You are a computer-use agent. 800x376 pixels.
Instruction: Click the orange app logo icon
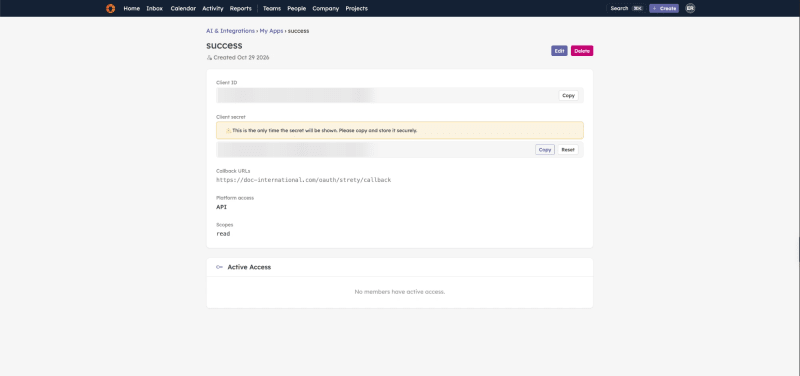pyautogui.click(x=110, y=8)
